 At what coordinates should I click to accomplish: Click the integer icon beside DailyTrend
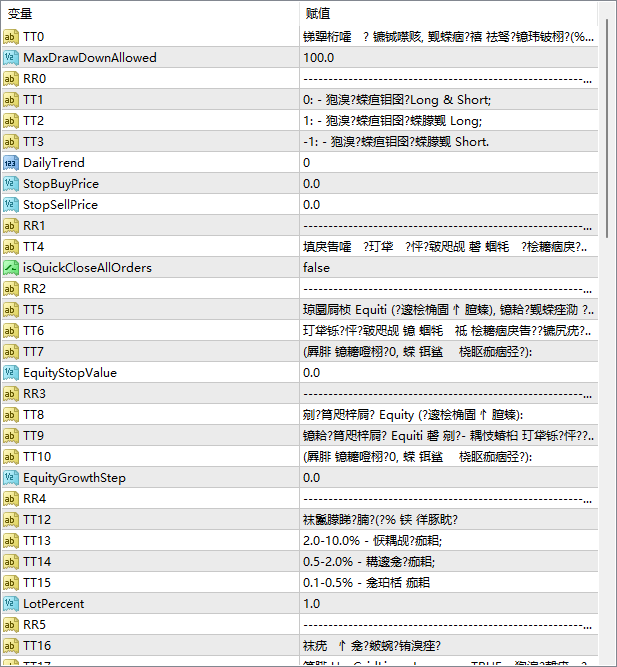pos(11,163)
